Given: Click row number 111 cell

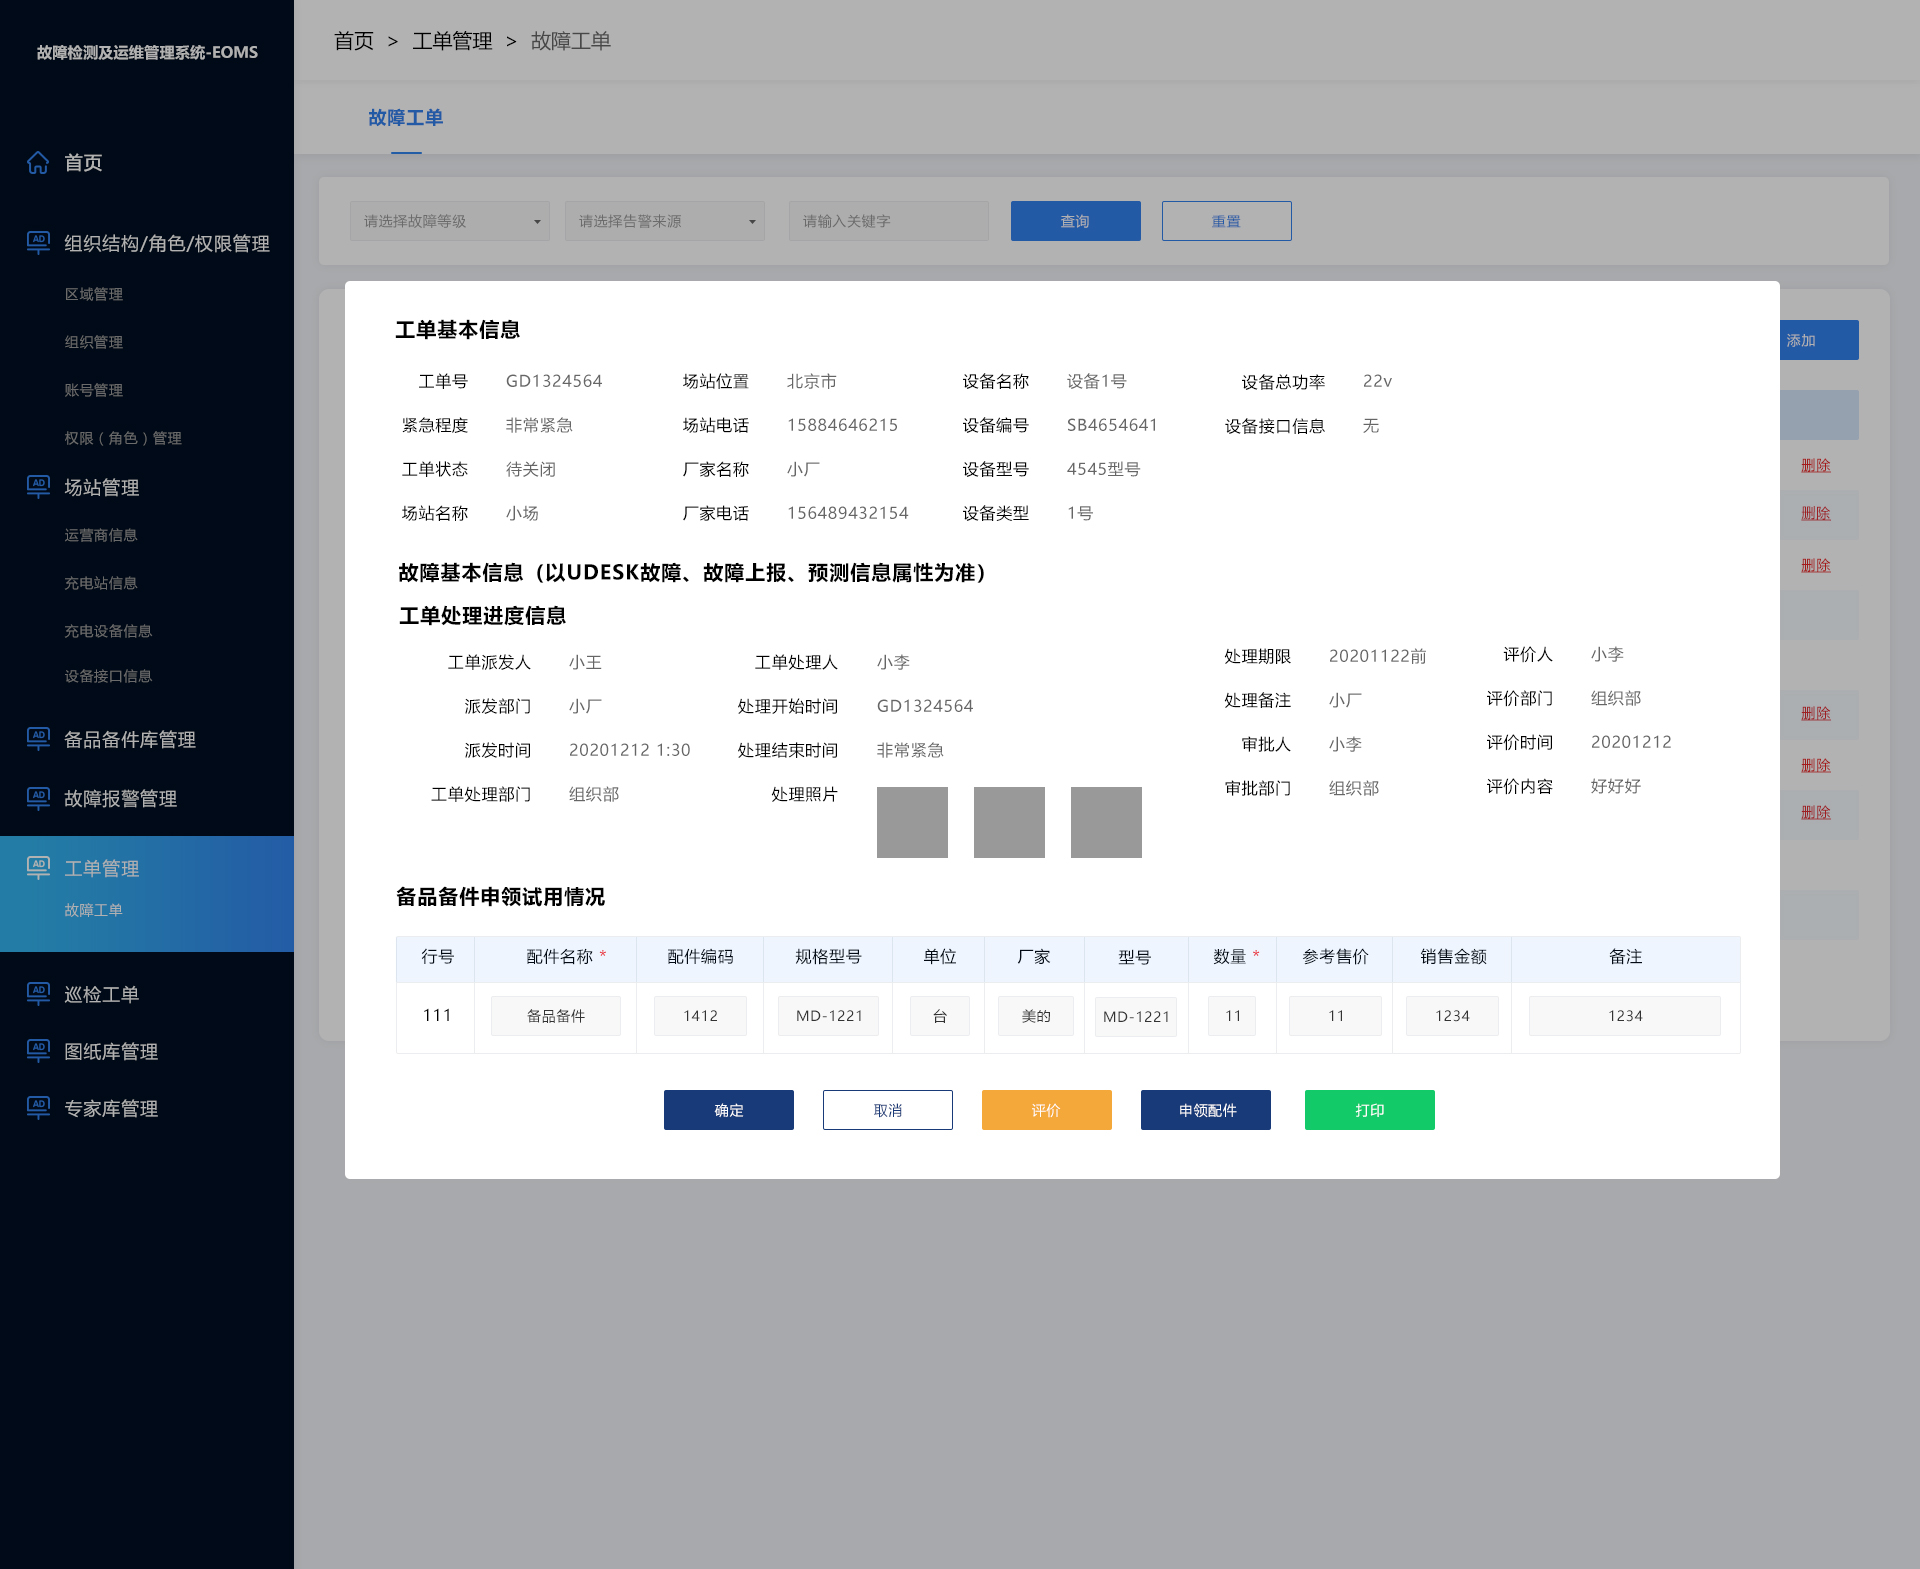Looking at the screenshot, I should point(437,1016).
